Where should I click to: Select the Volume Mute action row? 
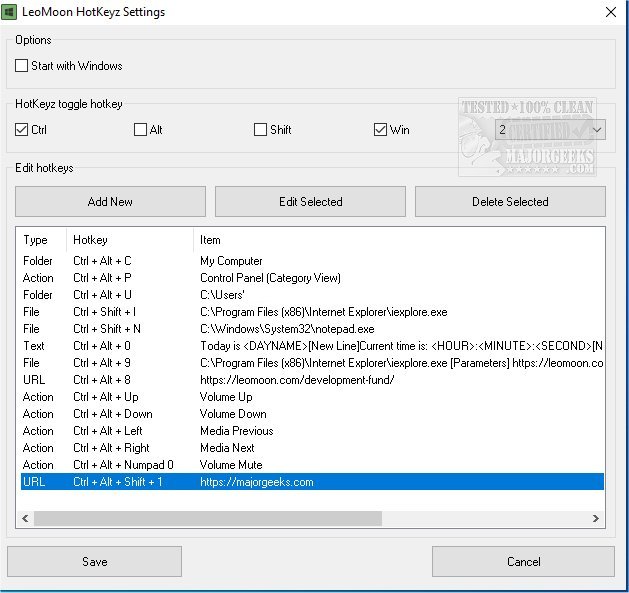pyautogui.click(x=312, y=465)
